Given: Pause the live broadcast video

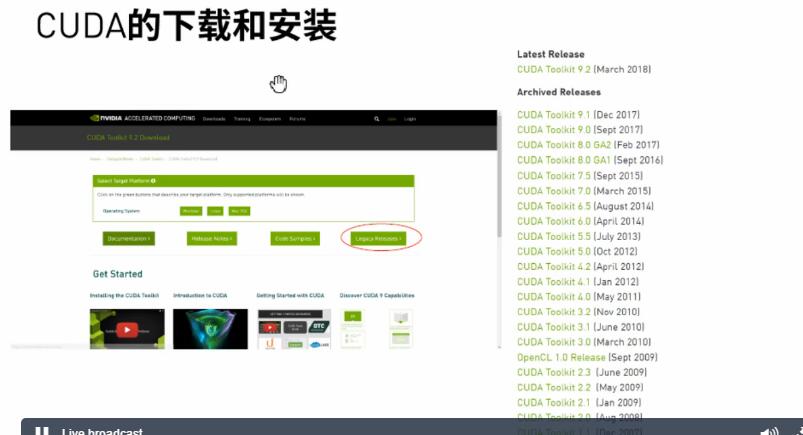Looking at the screenshot, I should 42,431.
